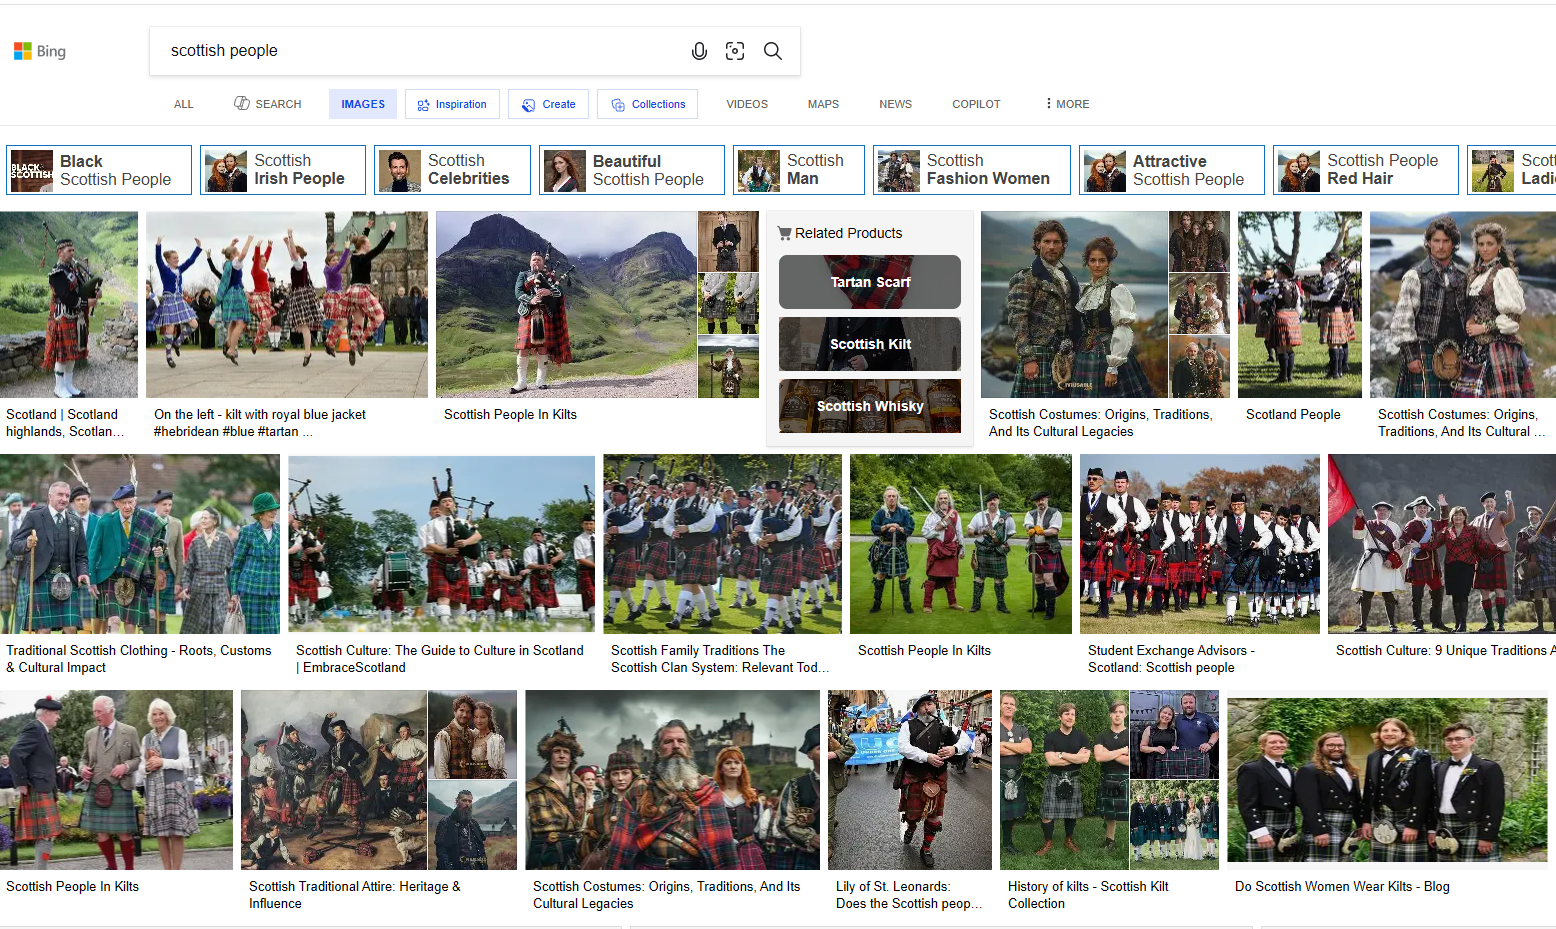This screenshot has height=929, width=1556.
Task: Click the Inspiration tab icon
Action: [424, 105]
